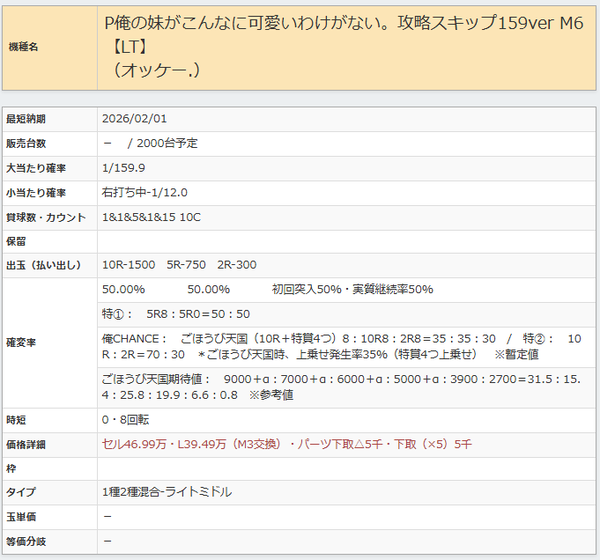Select the '価格詳細' label
The image size is (600, 560).
26,445
